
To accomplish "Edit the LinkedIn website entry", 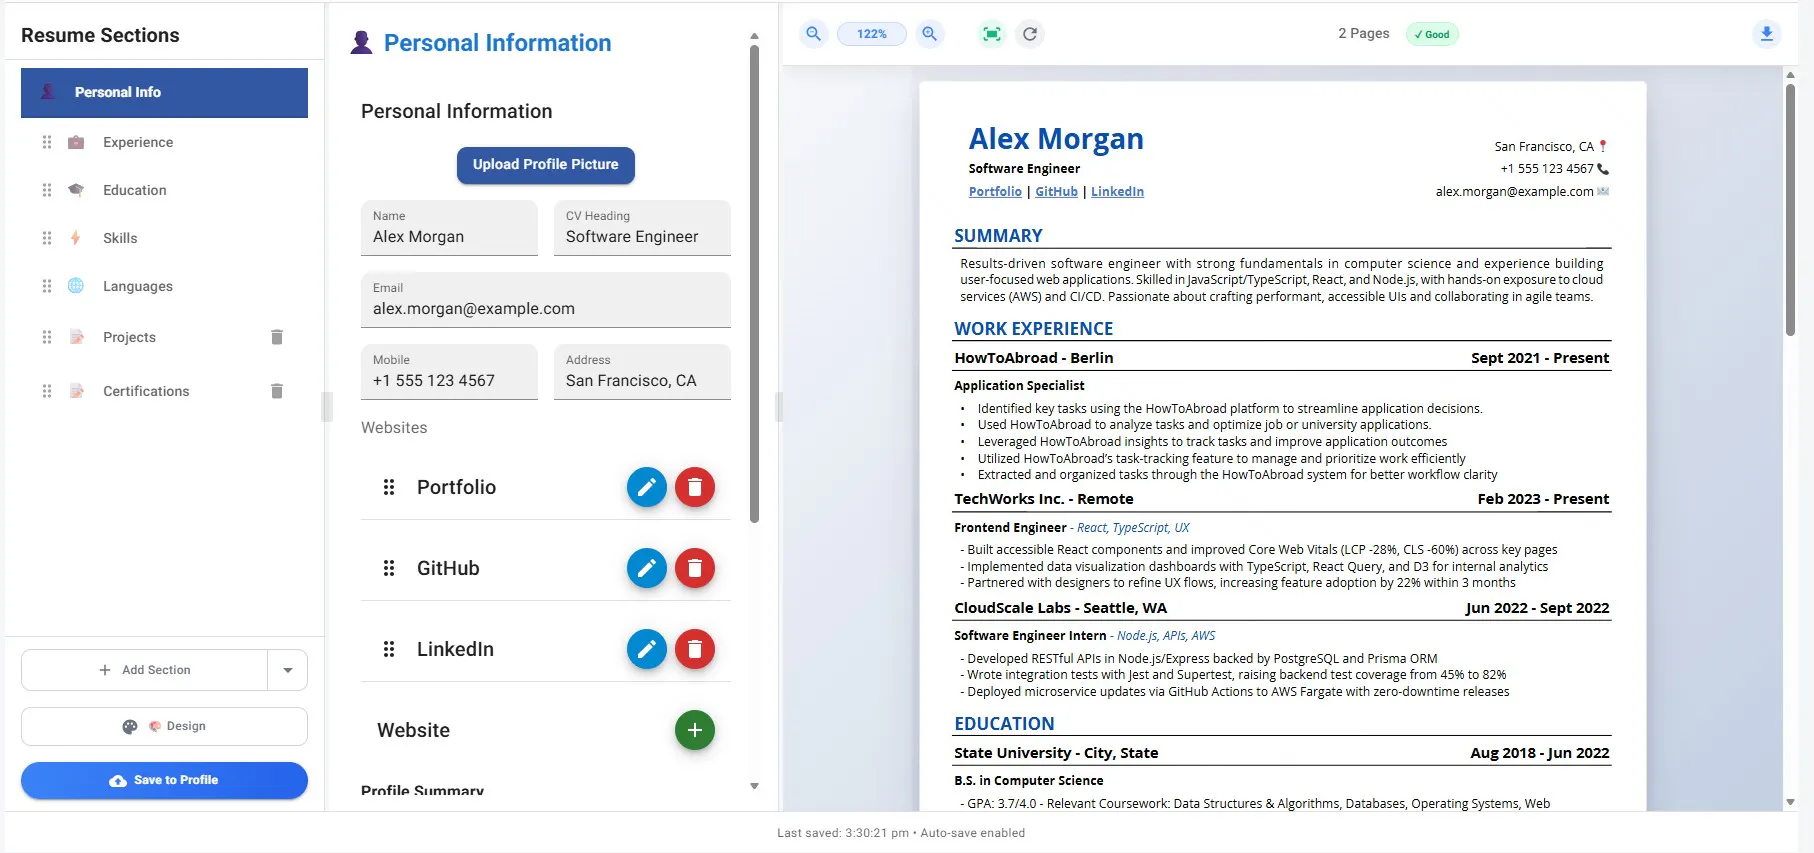I will [x=647, y=649].
